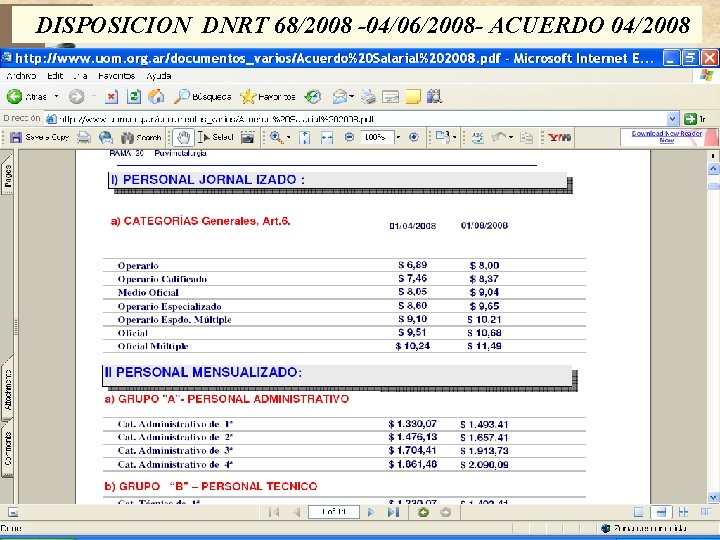Screen dimensions: 720x540
Task: Expand the Mail icon dropdown arrow
Action: 351,97
